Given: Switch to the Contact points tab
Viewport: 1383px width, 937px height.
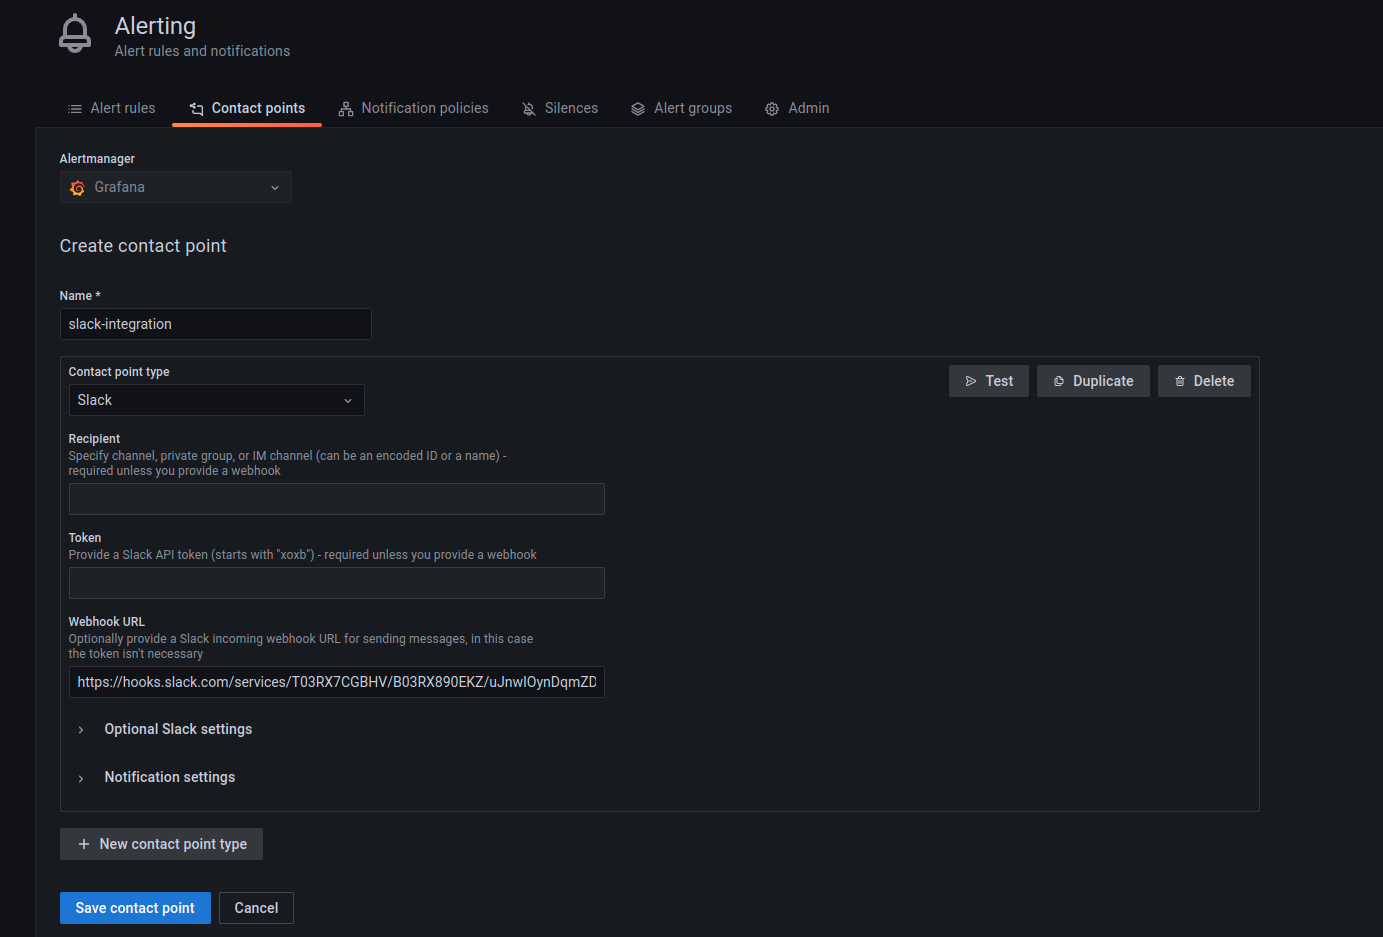Looking at the screenshot, I should click(247, 109).
